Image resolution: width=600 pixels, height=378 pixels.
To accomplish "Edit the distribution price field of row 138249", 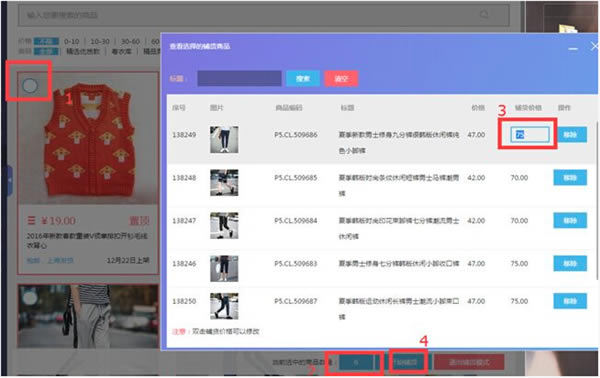I will [x=530, y=134].
